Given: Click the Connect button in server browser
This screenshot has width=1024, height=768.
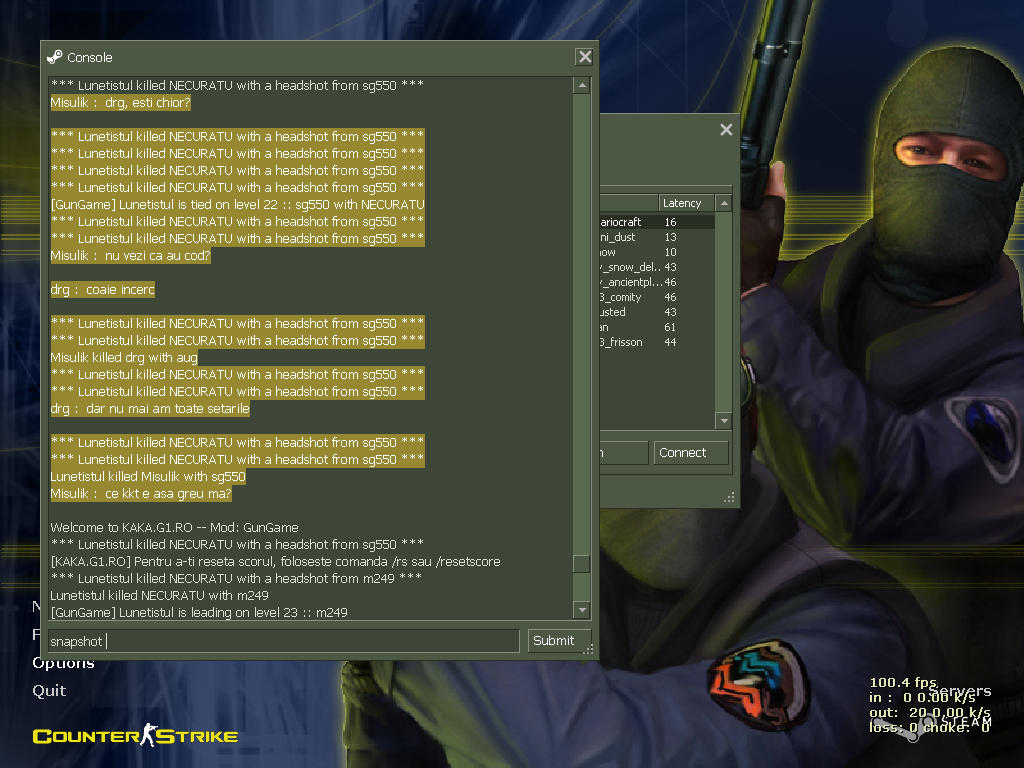Looking at the screenshot, I should point(691,453).
